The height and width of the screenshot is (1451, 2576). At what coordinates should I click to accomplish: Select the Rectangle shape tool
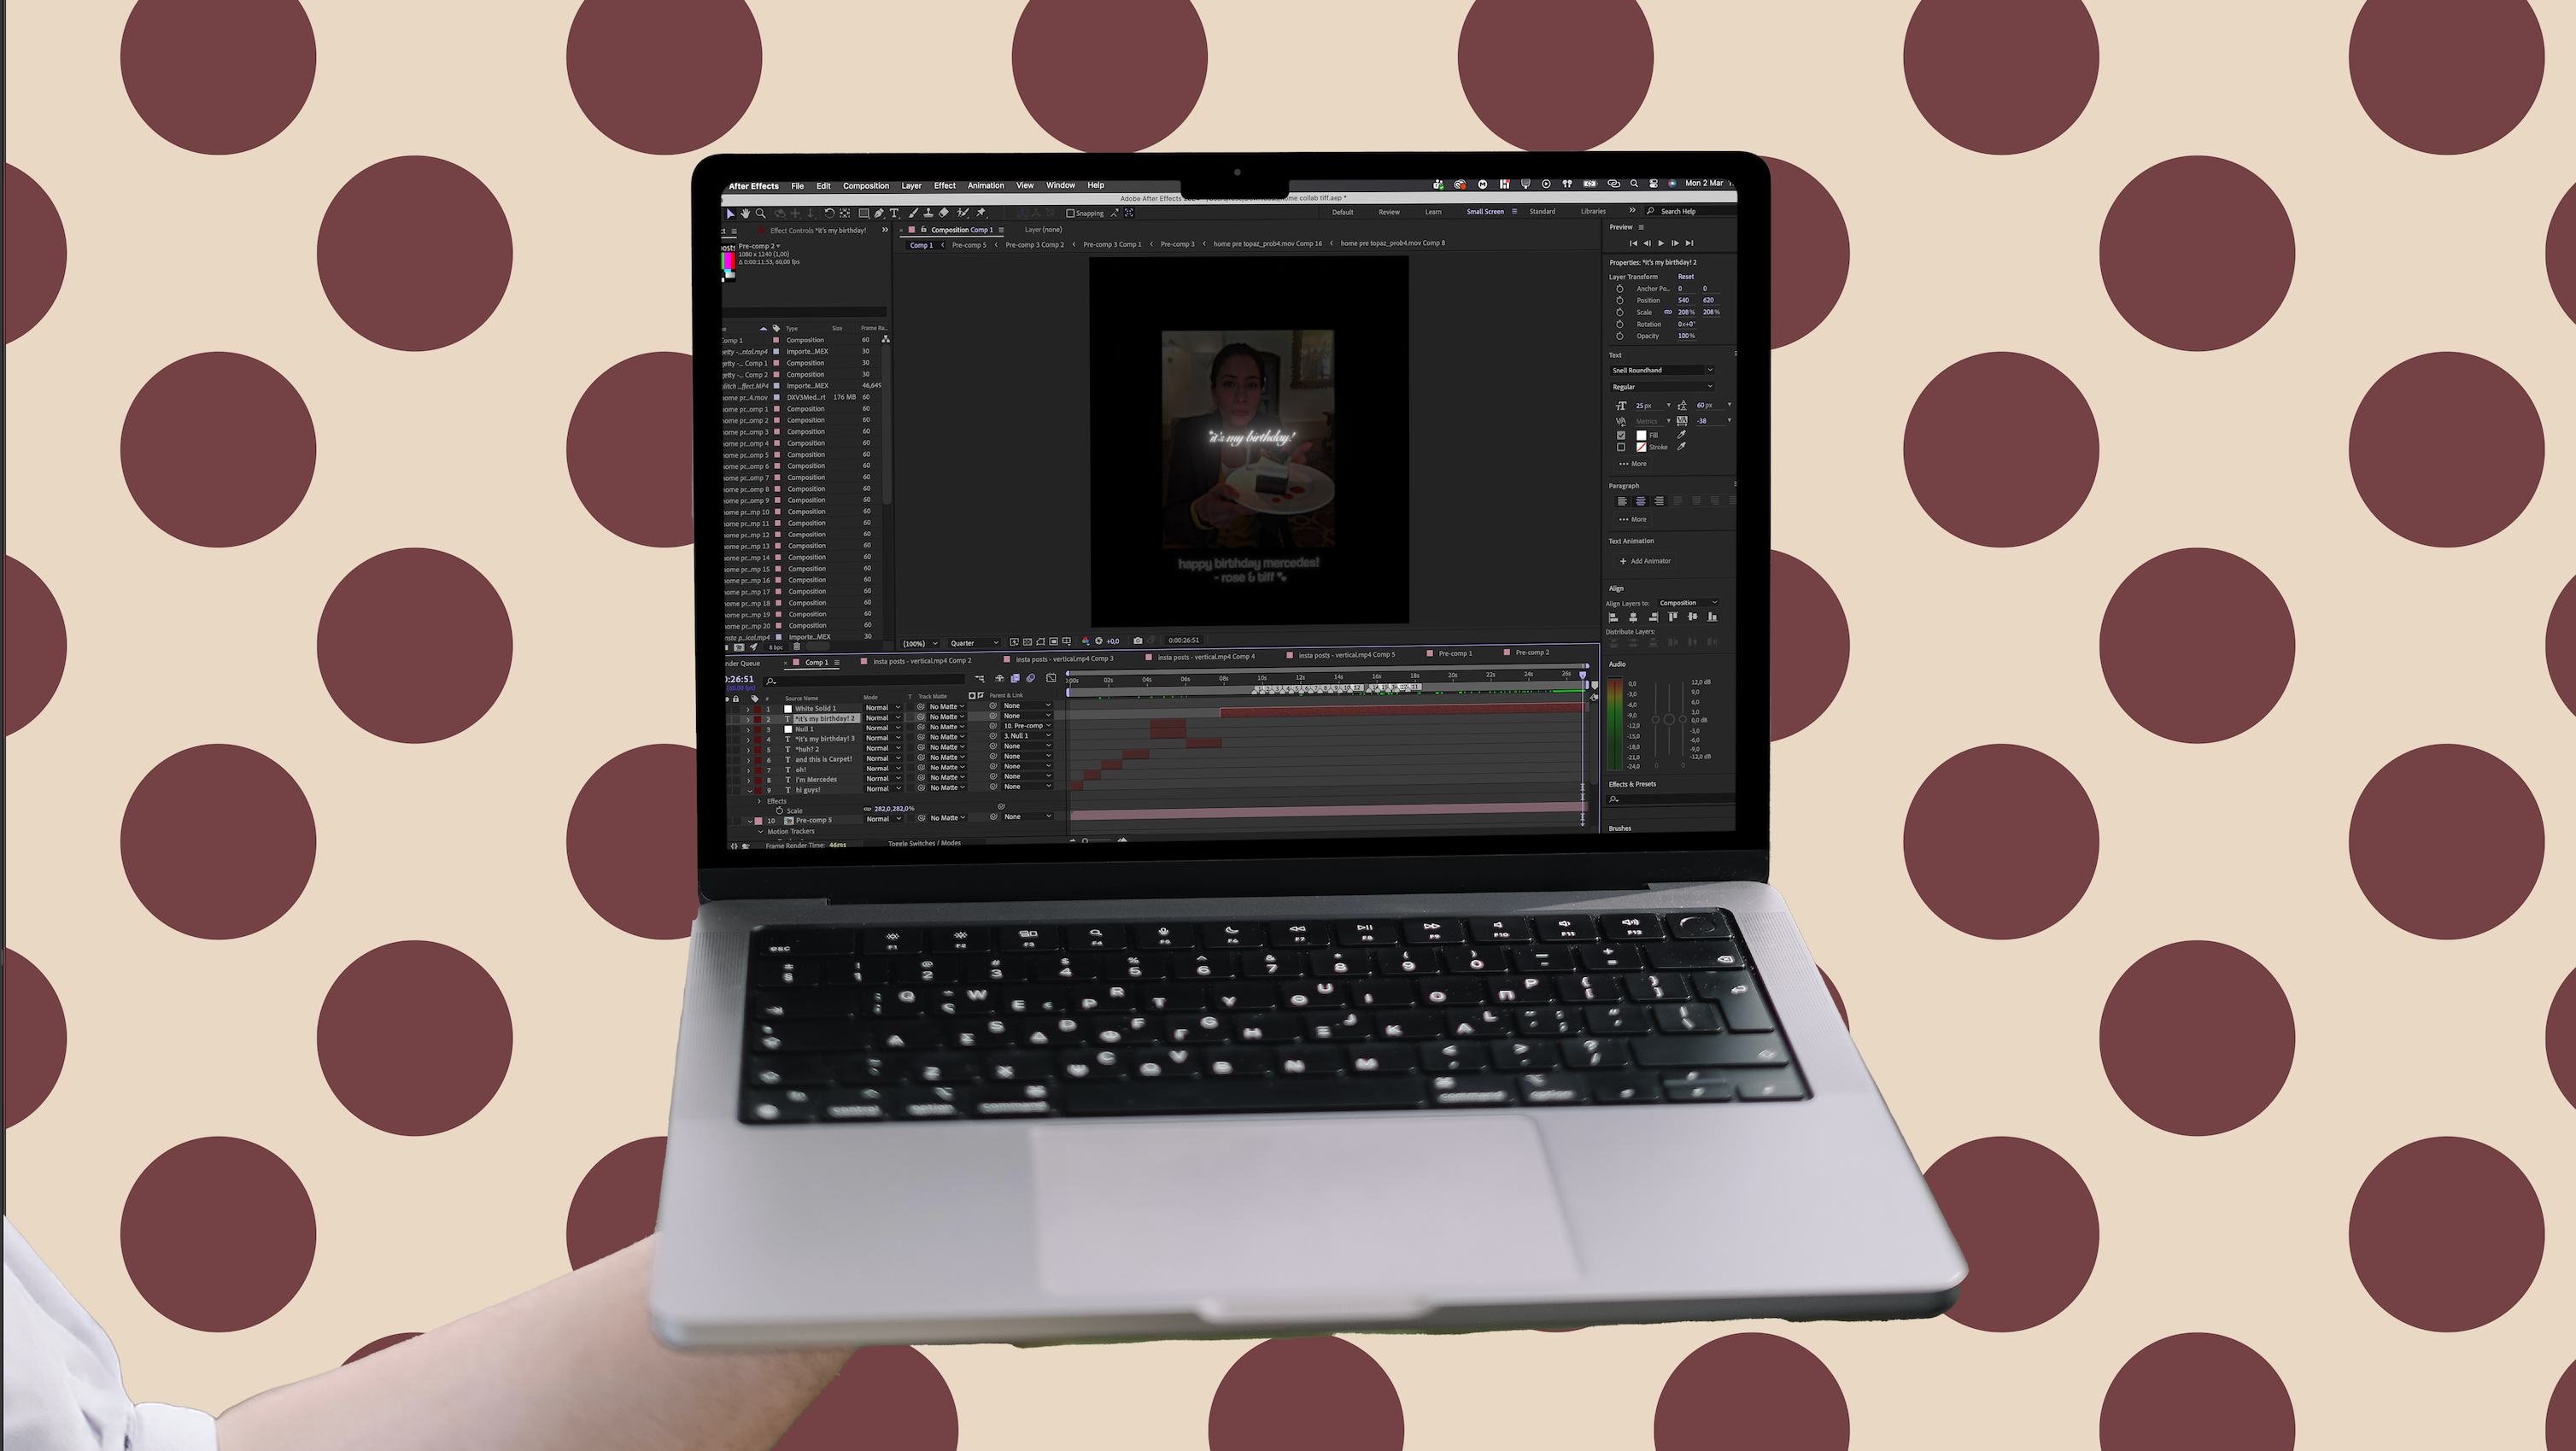(x=864, y=213)
